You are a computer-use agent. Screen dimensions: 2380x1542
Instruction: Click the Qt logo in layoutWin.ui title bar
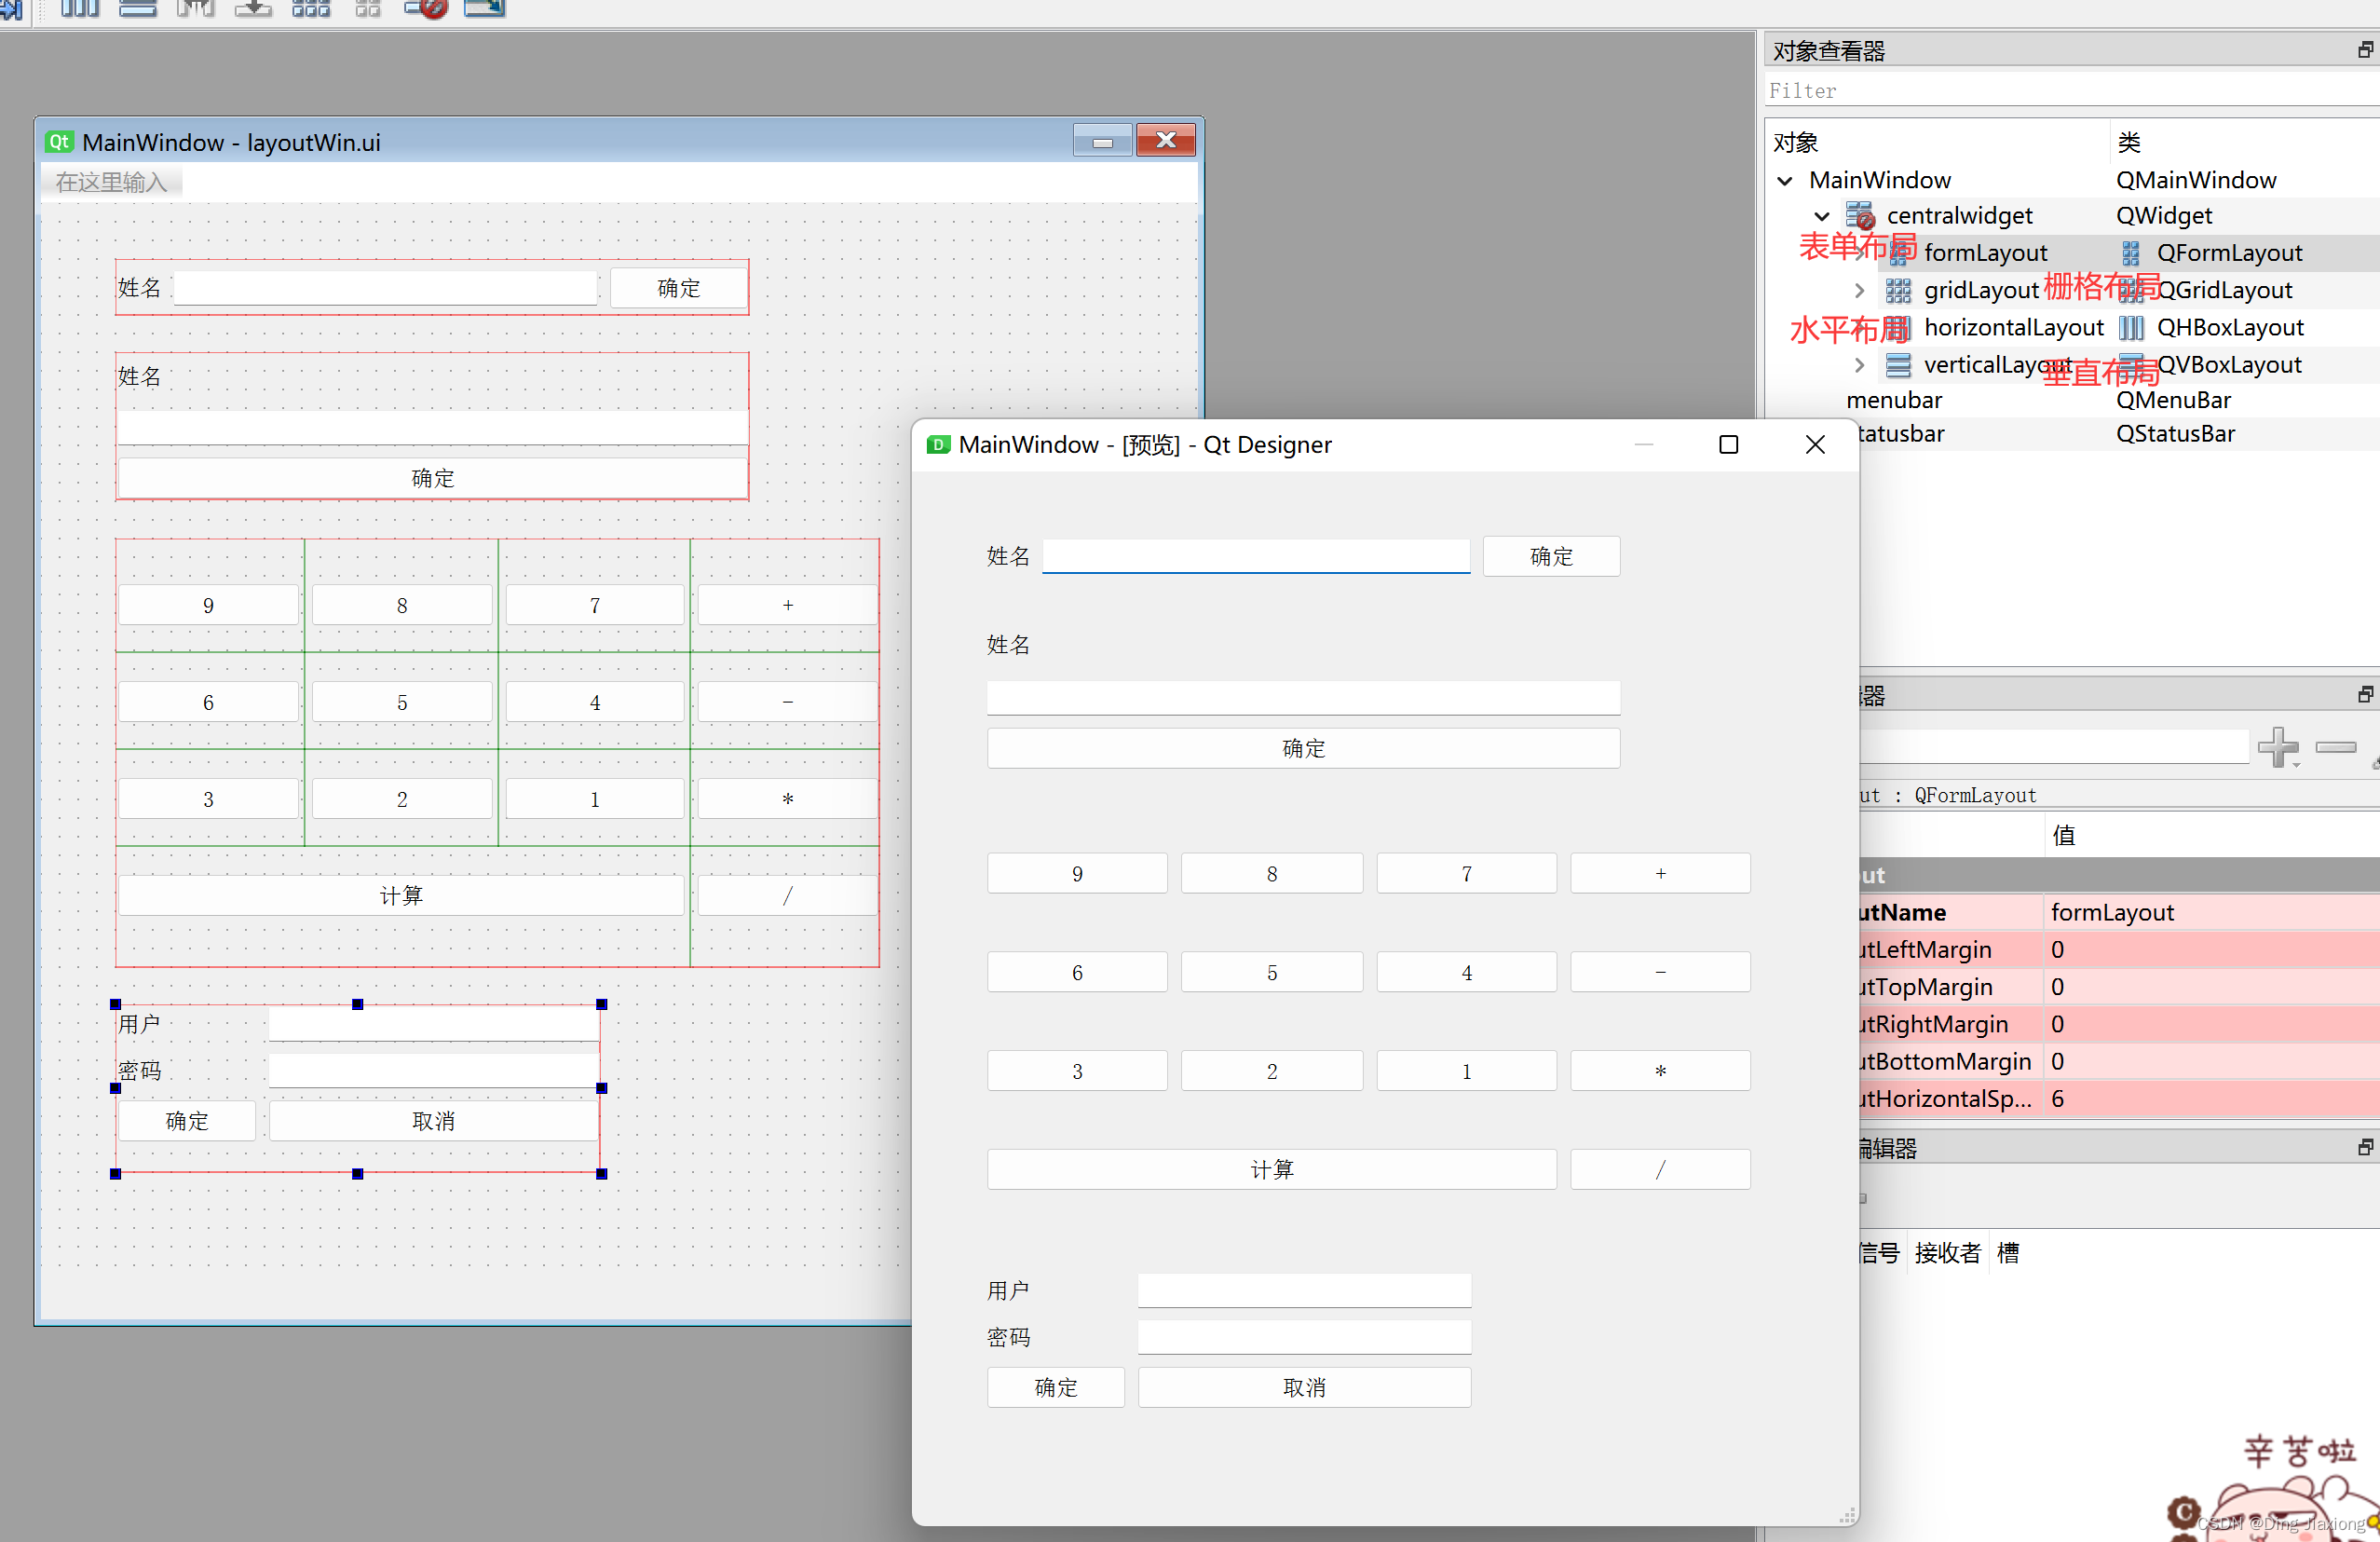[x=60, y=142]
